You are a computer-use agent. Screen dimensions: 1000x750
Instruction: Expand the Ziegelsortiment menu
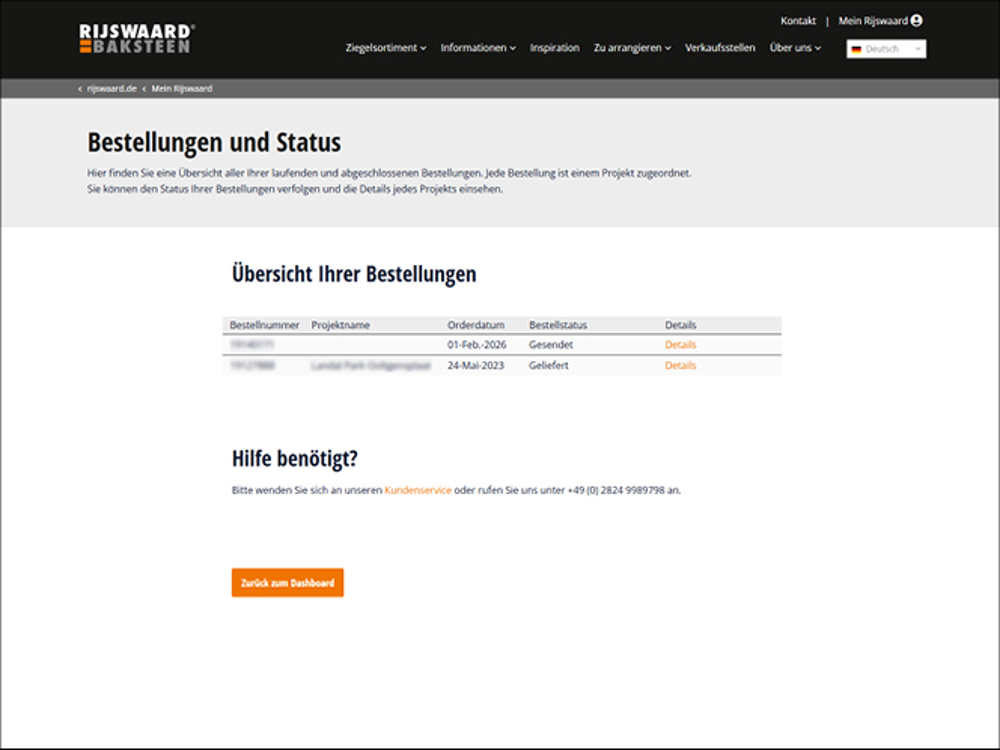385,48
